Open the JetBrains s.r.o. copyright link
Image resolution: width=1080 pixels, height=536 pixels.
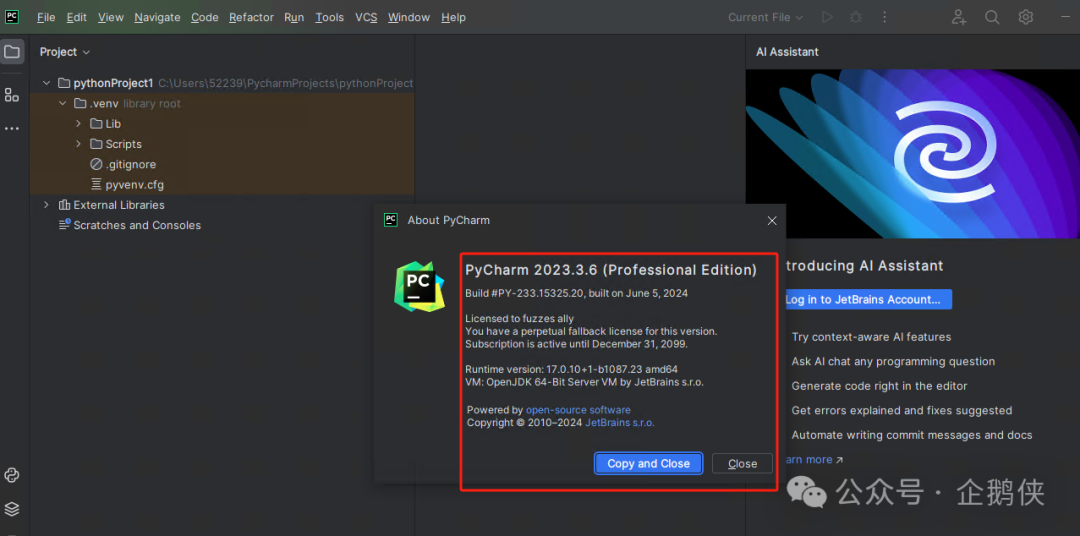click(620, 423)
